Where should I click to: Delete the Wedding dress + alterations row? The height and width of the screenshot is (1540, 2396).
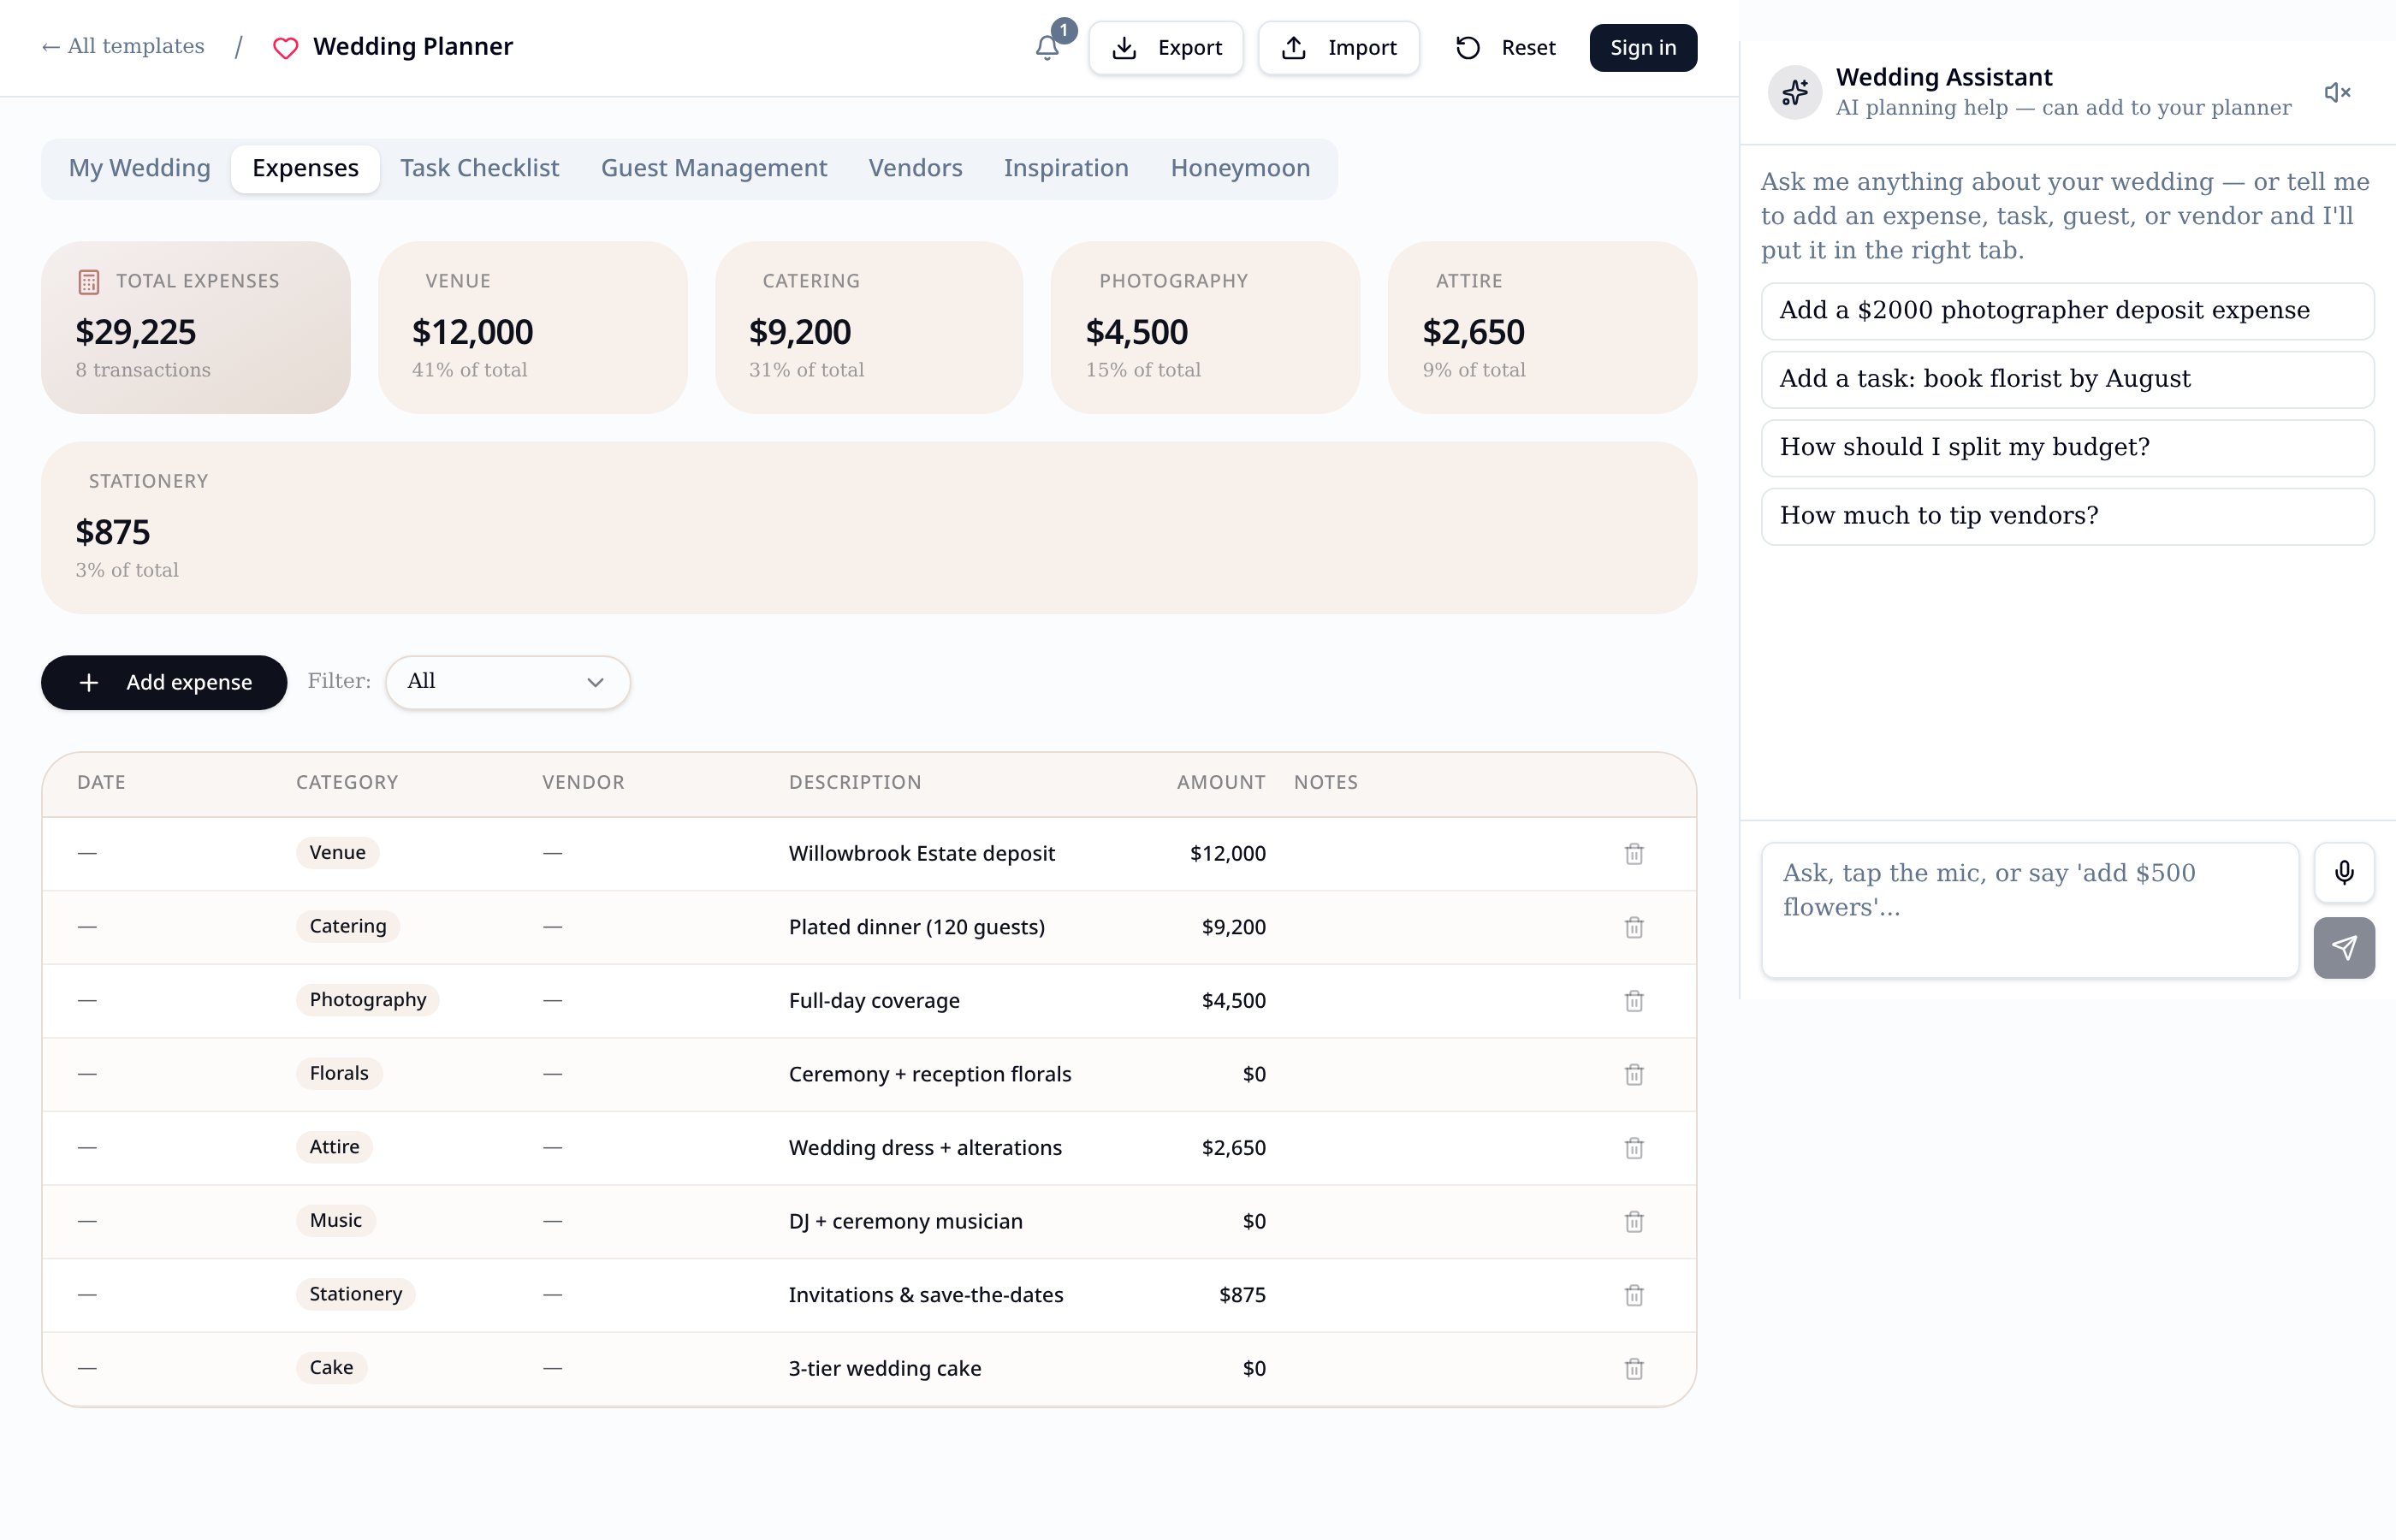coord(1634,1148)
